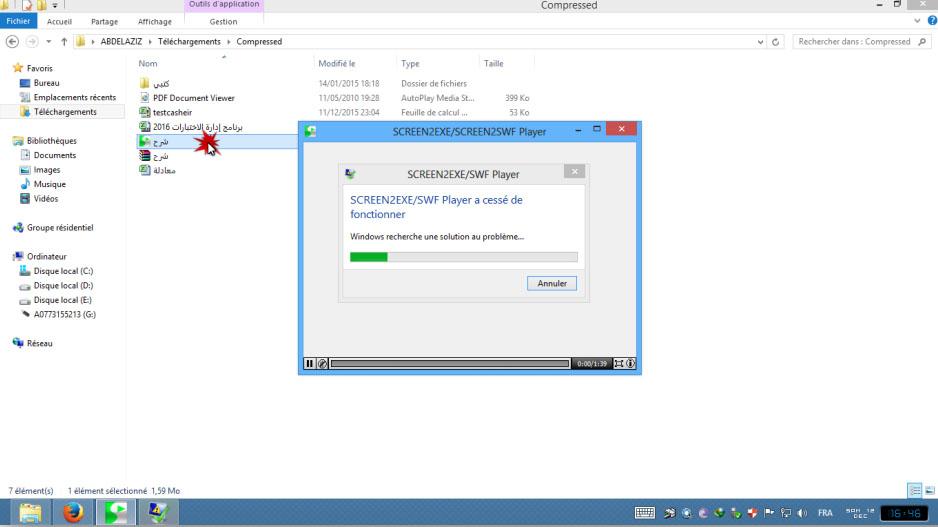Open the Affichage ribbon tab
The width and height of the screenshot is (938, 527).
(x=155, y=22)
